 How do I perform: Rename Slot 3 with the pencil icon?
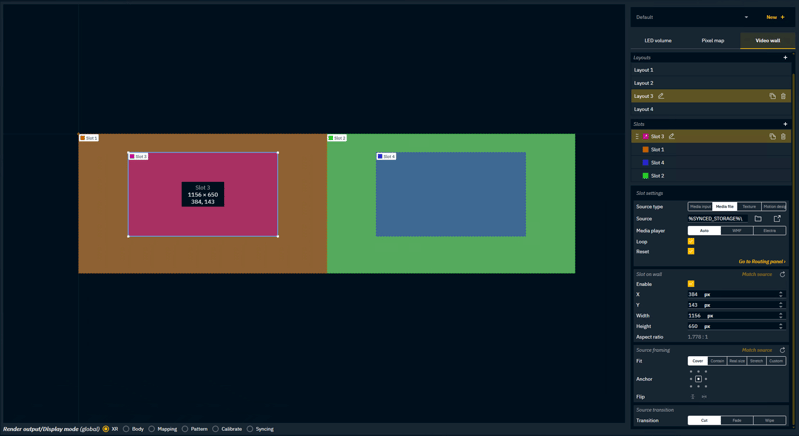tap(672, 137)
